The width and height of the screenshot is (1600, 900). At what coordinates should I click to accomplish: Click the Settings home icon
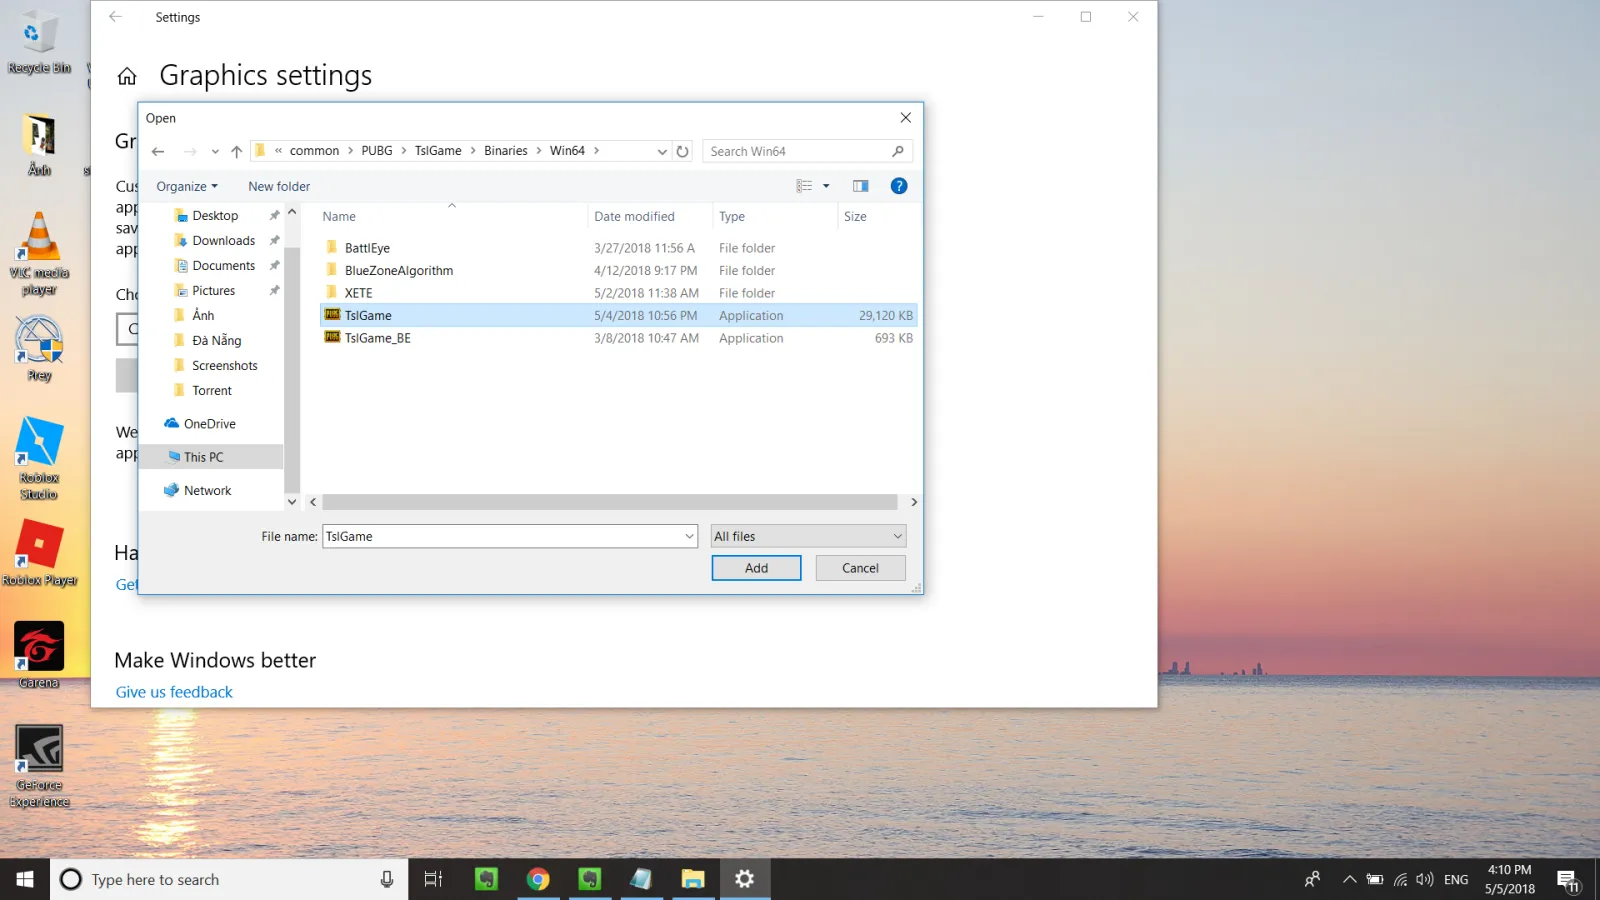click(127, 76)
